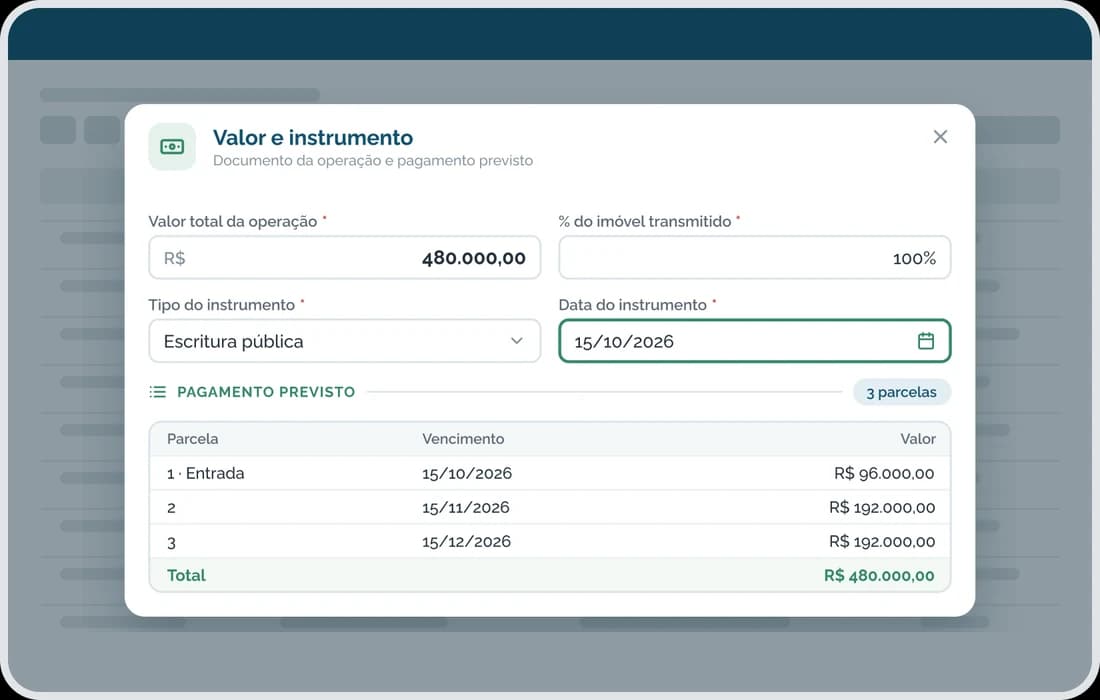Viewport: 1100px width, 700px height.
Task: Click the R$ 480.000,00 total amount
Action: pyautogui.click(x=879, y=576)
